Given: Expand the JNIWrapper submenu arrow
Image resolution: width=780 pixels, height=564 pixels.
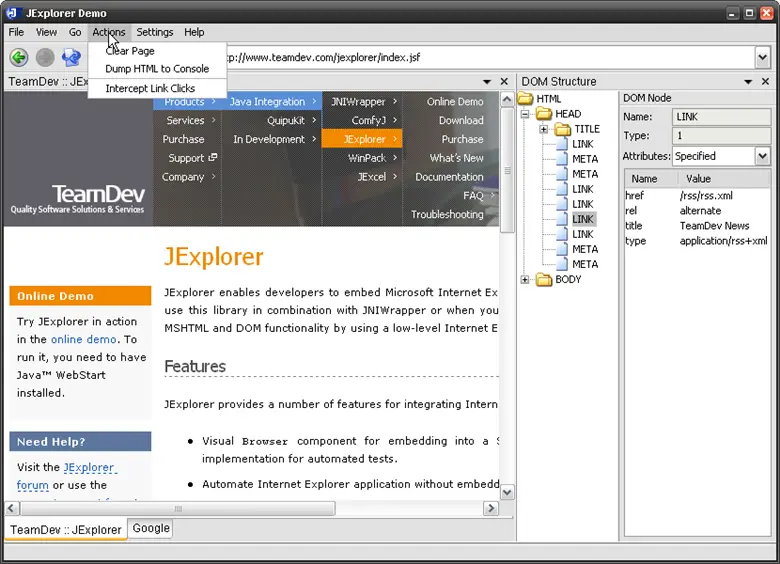Looking at the screenshot, I should click(395, 101).
